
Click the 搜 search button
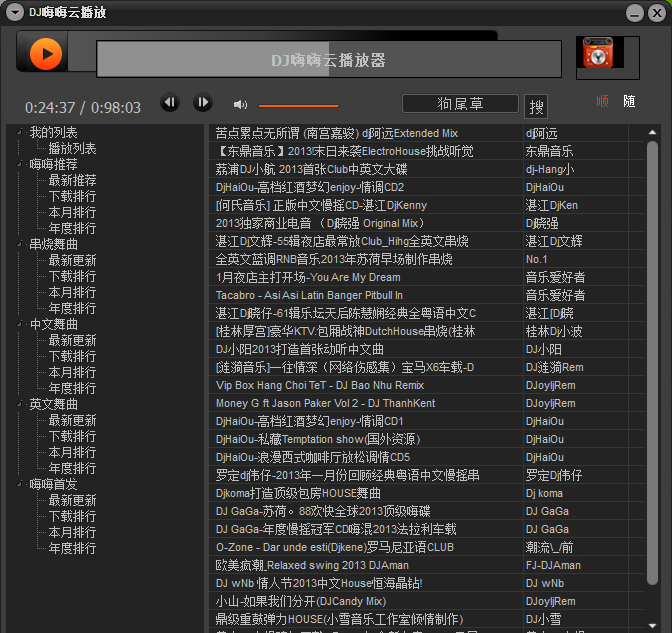[x=536, y=106]
